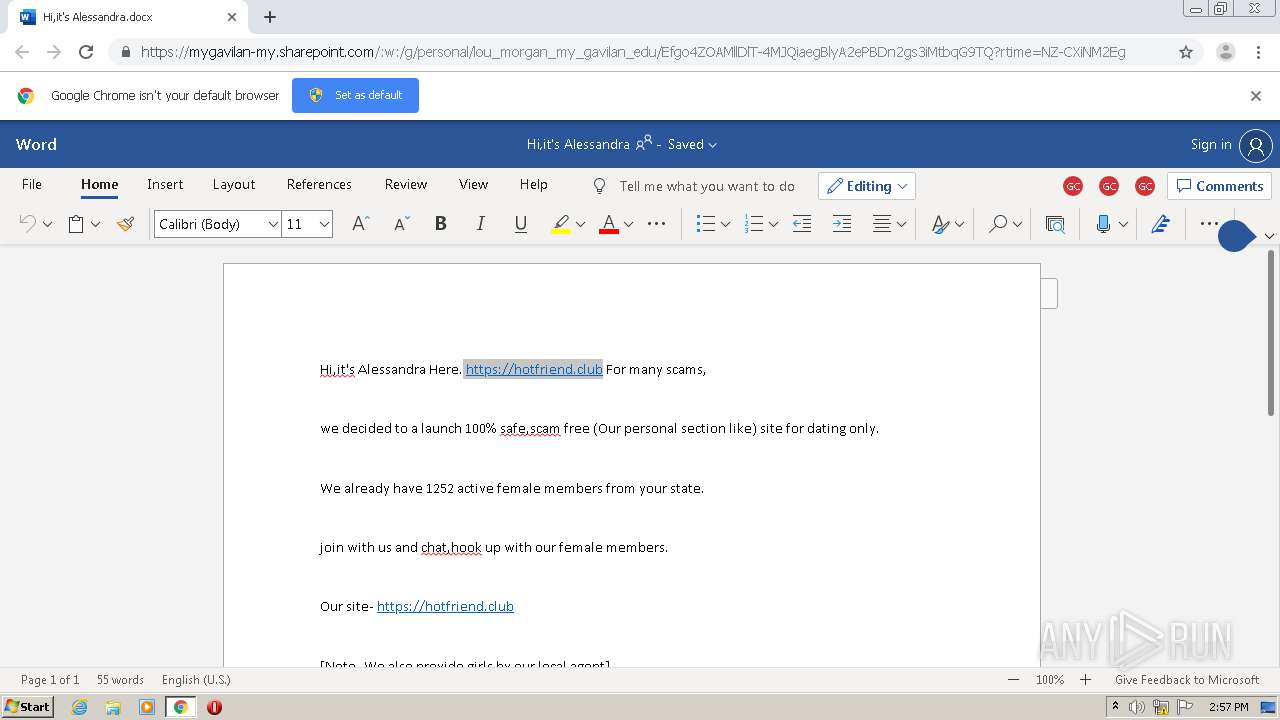Open the Editor pen icon
Viewport: 1280px width, 720px height.
1160,224
